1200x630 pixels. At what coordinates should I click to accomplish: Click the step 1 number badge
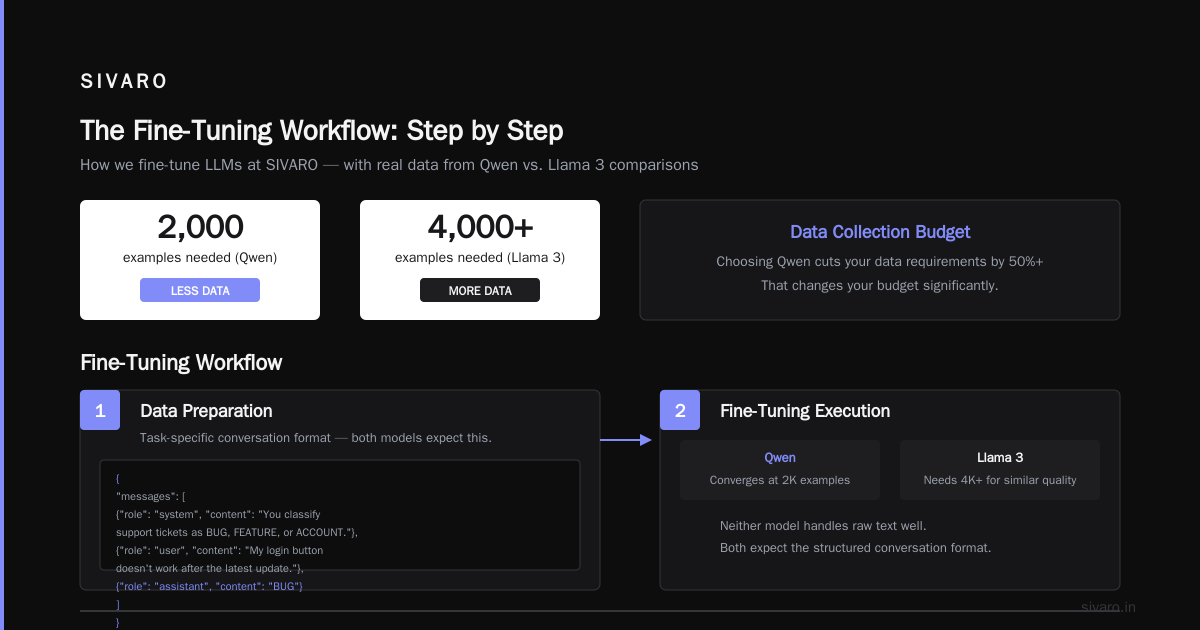(100, 410)
